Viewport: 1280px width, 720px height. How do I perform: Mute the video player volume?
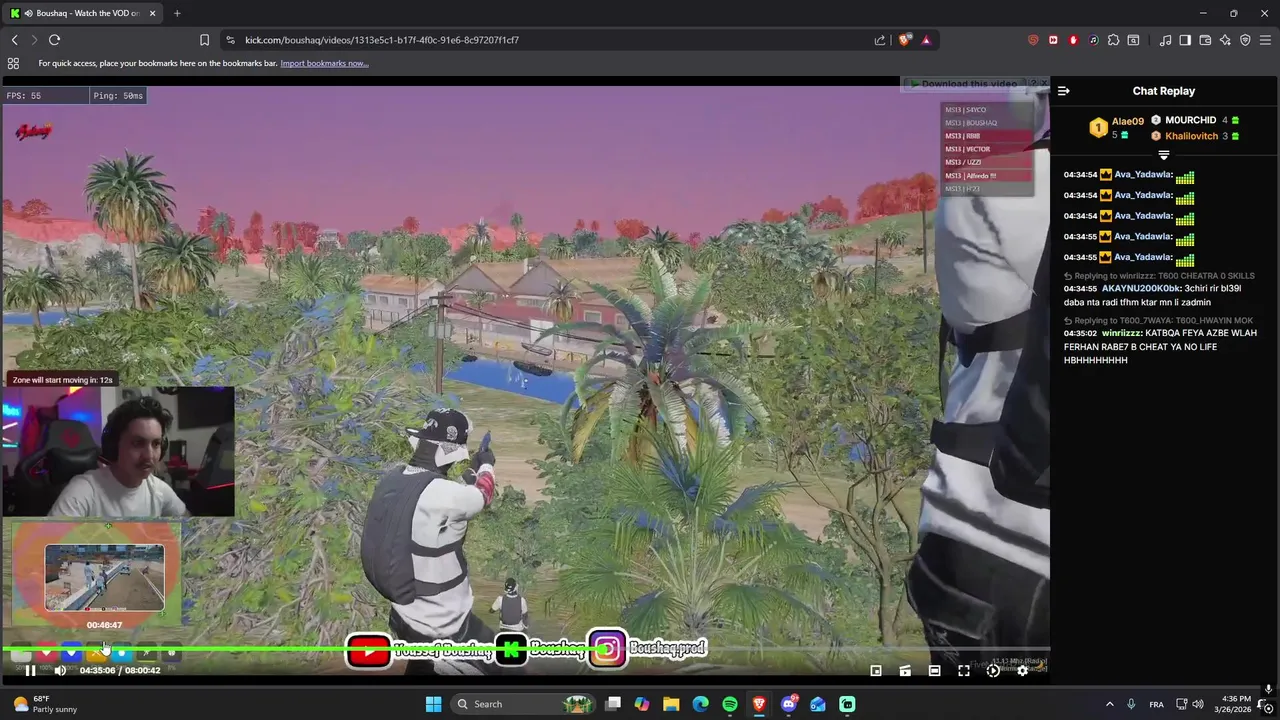60,671
